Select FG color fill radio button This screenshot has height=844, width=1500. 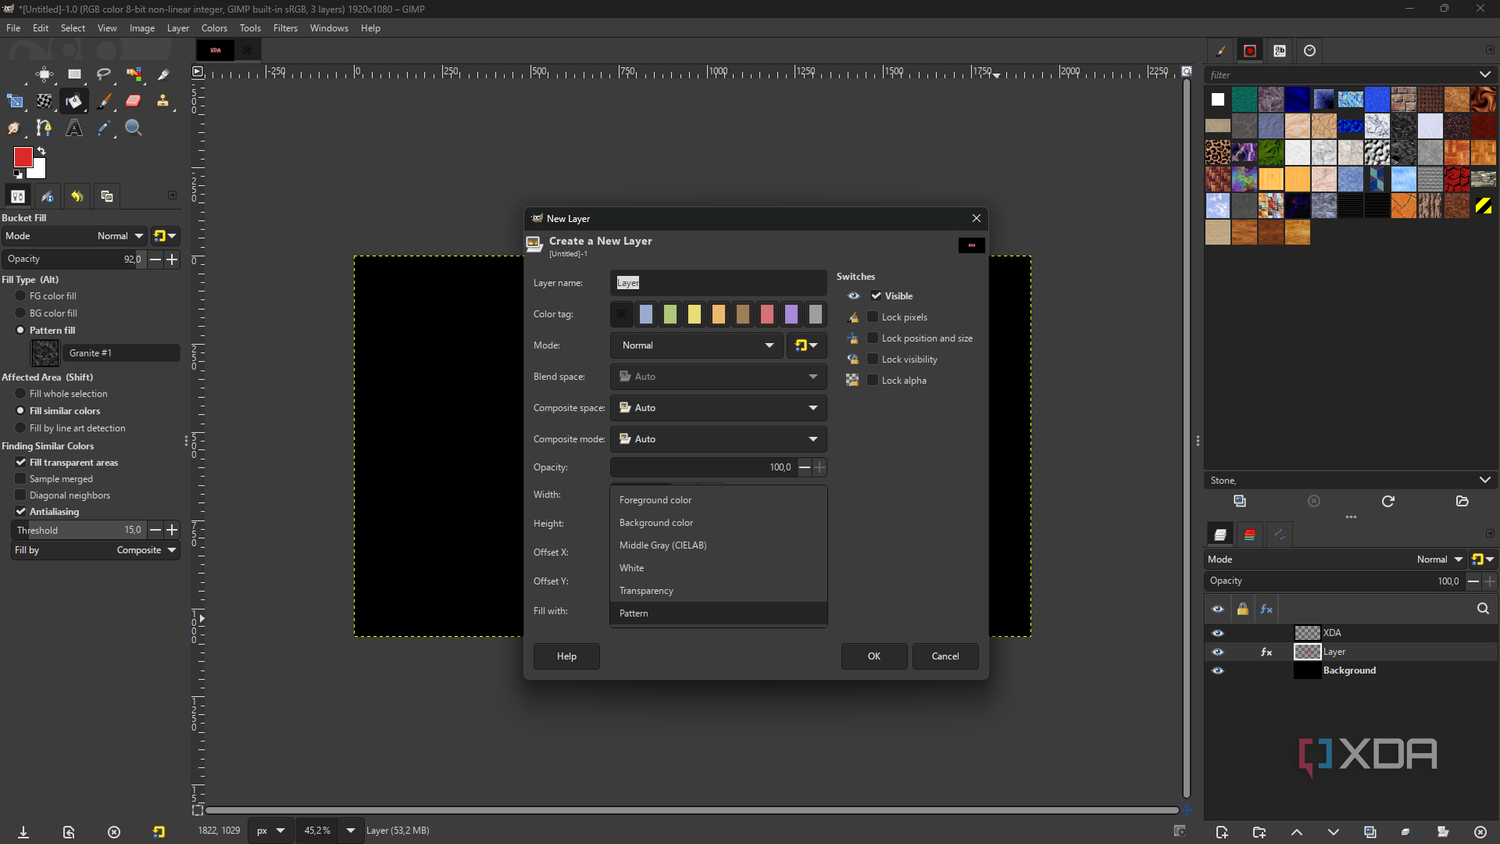20,296
